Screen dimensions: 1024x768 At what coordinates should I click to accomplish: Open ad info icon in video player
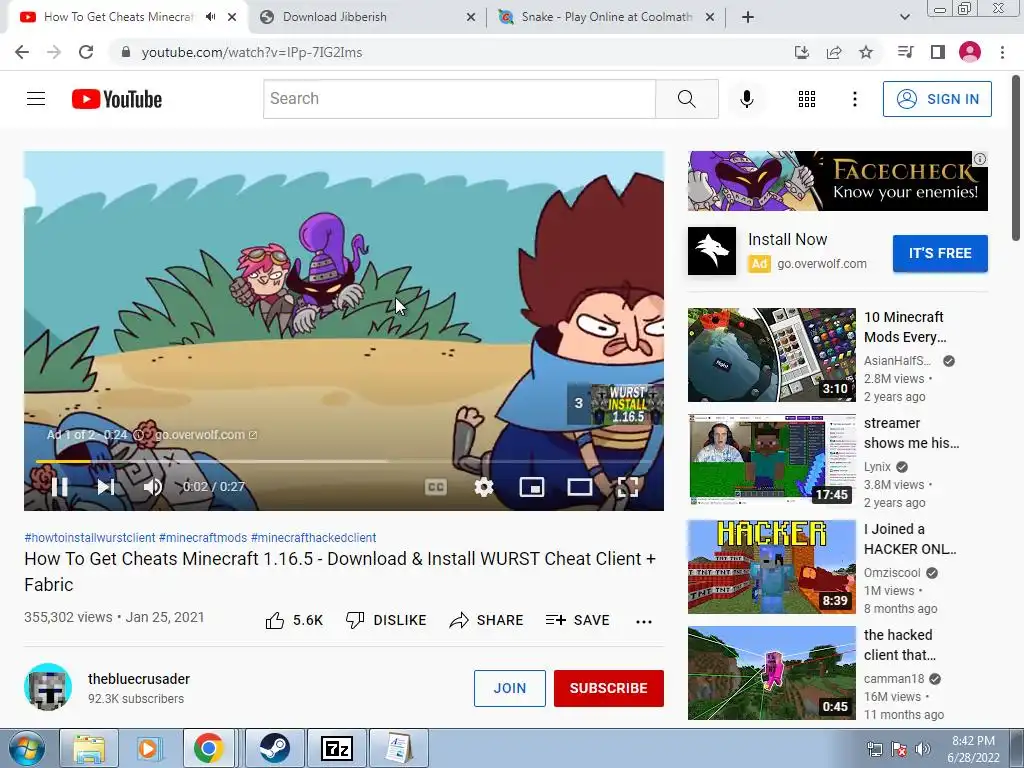point(138,435)
